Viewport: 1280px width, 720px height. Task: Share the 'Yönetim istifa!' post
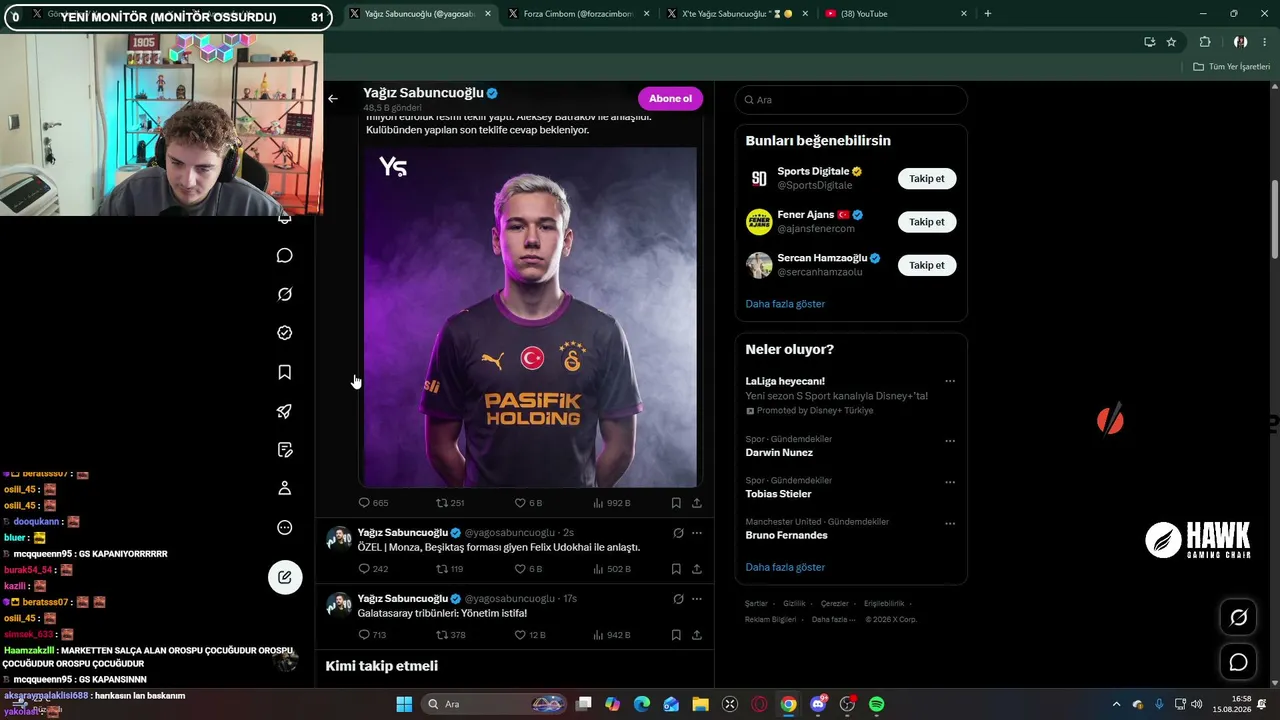[x=697, y=635]
